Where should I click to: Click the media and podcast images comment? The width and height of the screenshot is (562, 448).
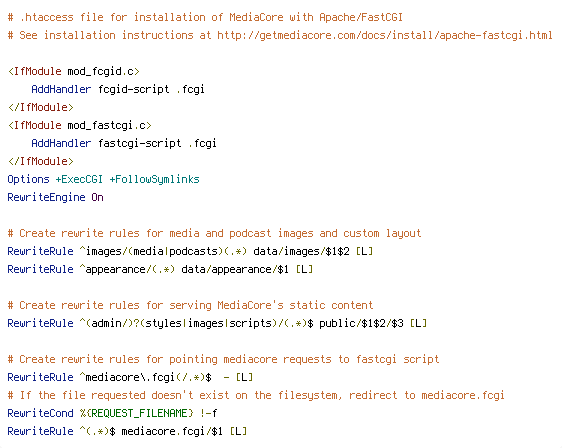(214, 233)
